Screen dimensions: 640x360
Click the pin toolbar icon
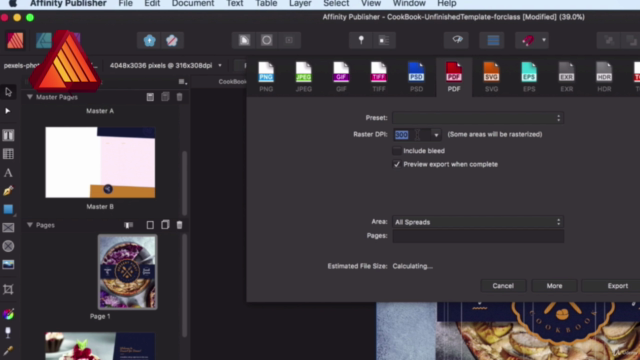(x=361, y=40)
